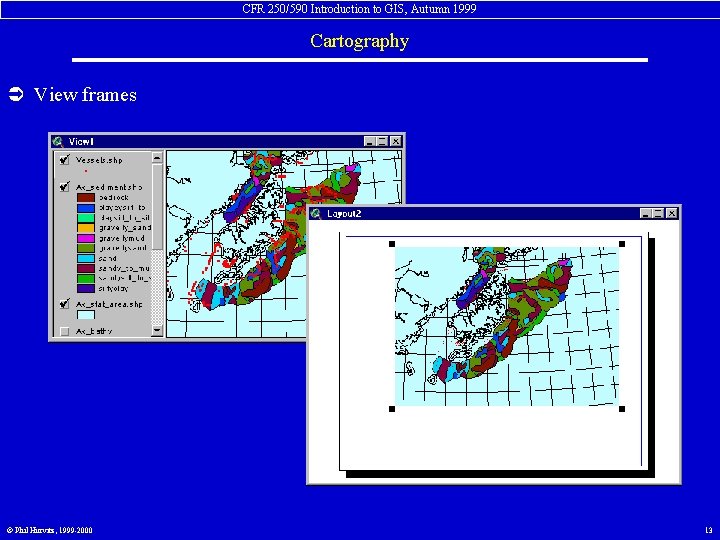The height and width of the screenshot is (540, 720).
Task: Close the Layout2 window
Action: click(x=671, y=213)
